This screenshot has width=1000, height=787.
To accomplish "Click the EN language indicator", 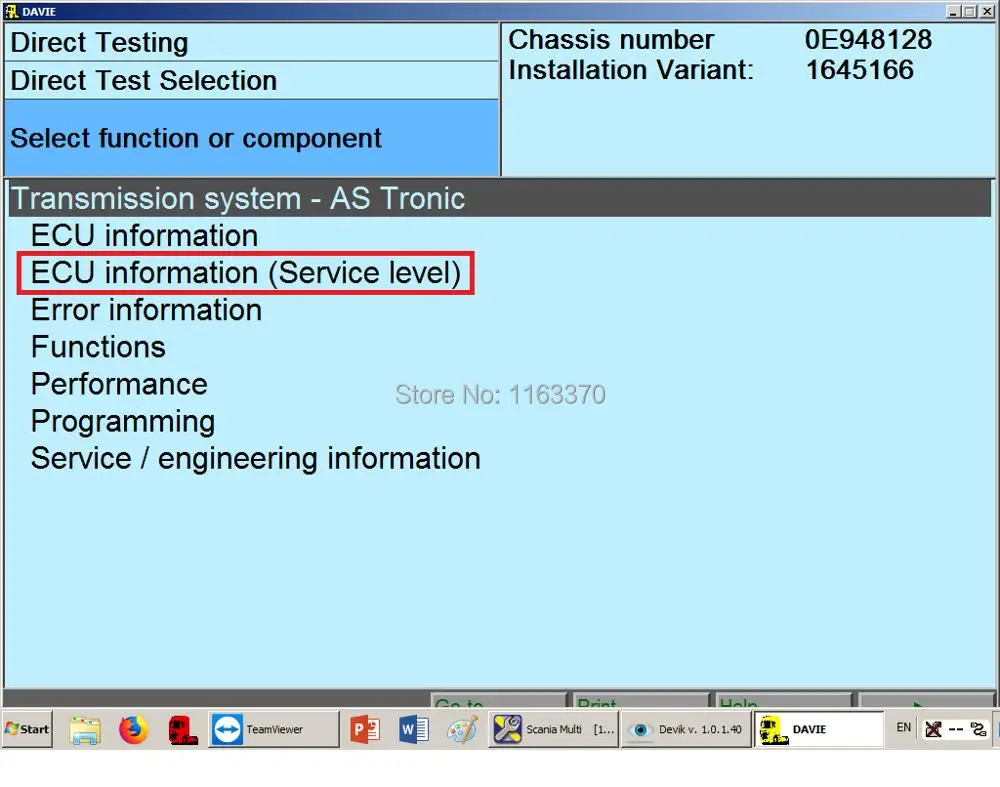I will click(904, 728).
